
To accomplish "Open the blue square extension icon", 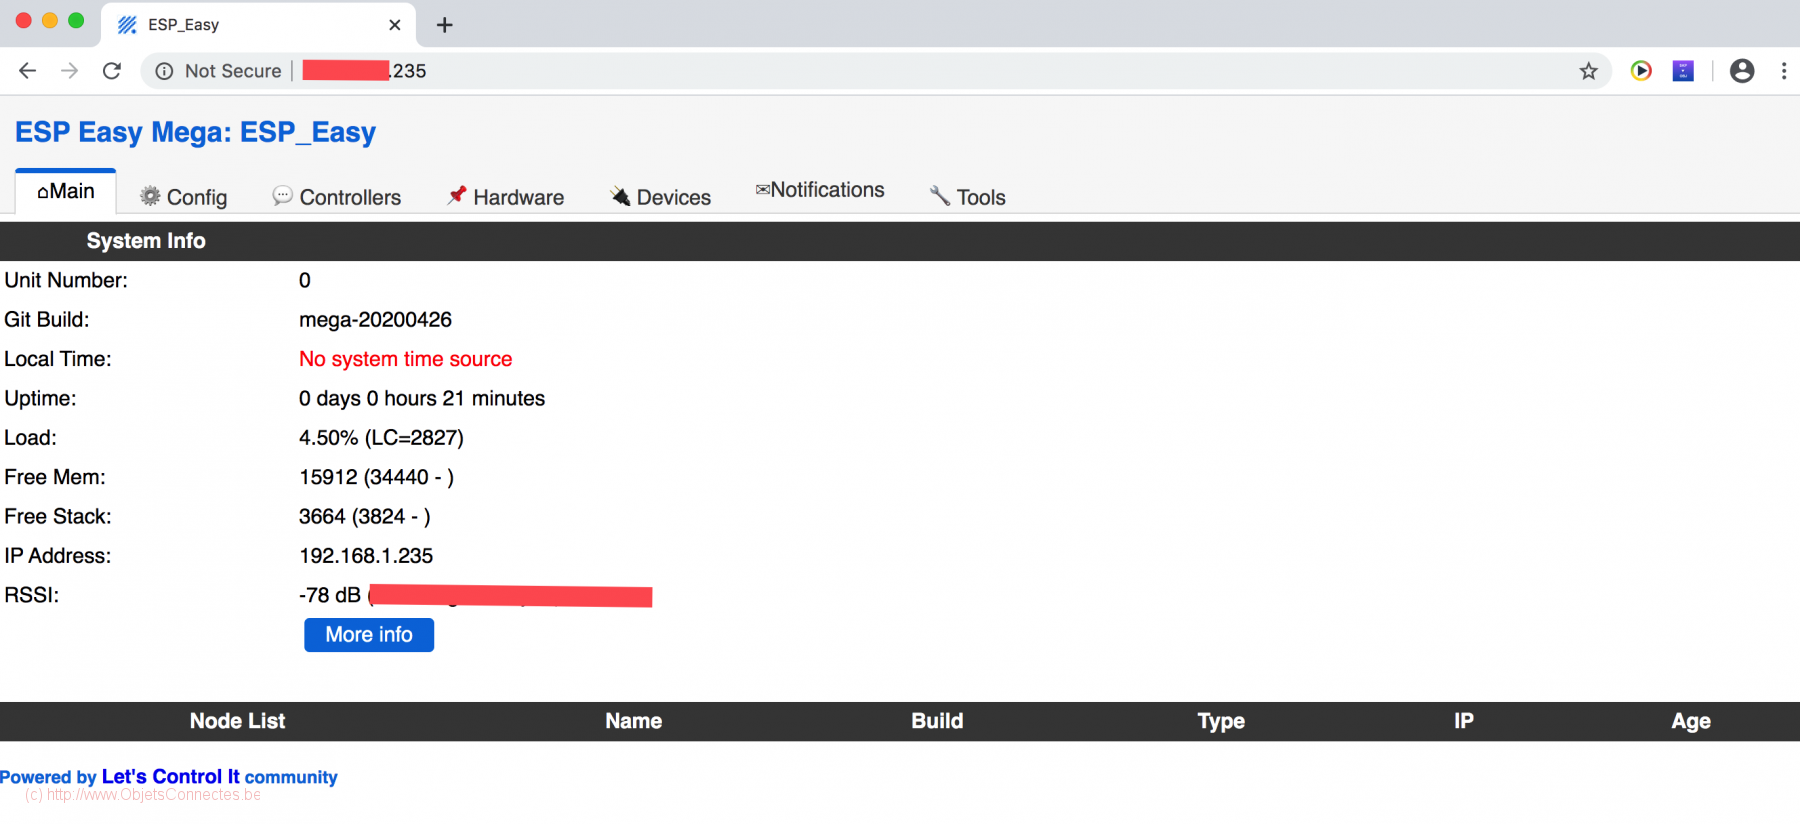I will click(x=1684, y=71).
